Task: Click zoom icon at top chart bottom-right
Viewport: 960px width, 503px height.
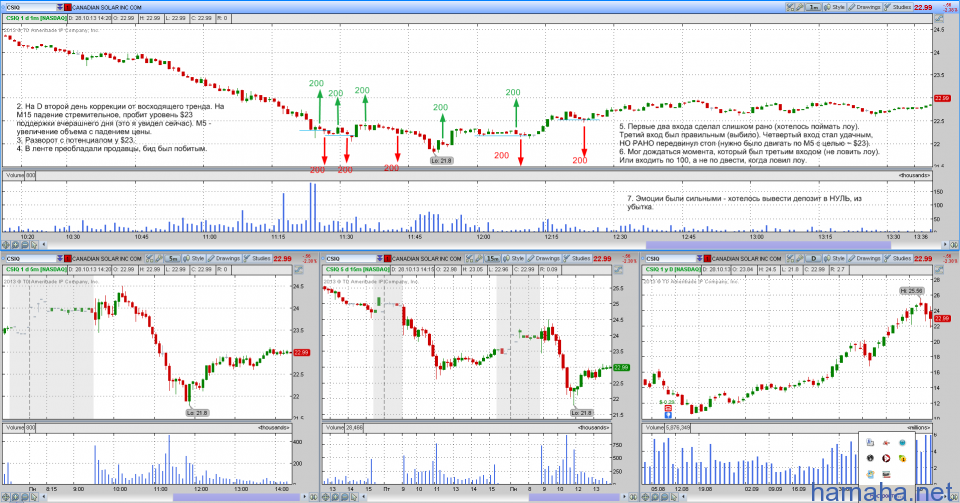Action: (x=954, y=245)
